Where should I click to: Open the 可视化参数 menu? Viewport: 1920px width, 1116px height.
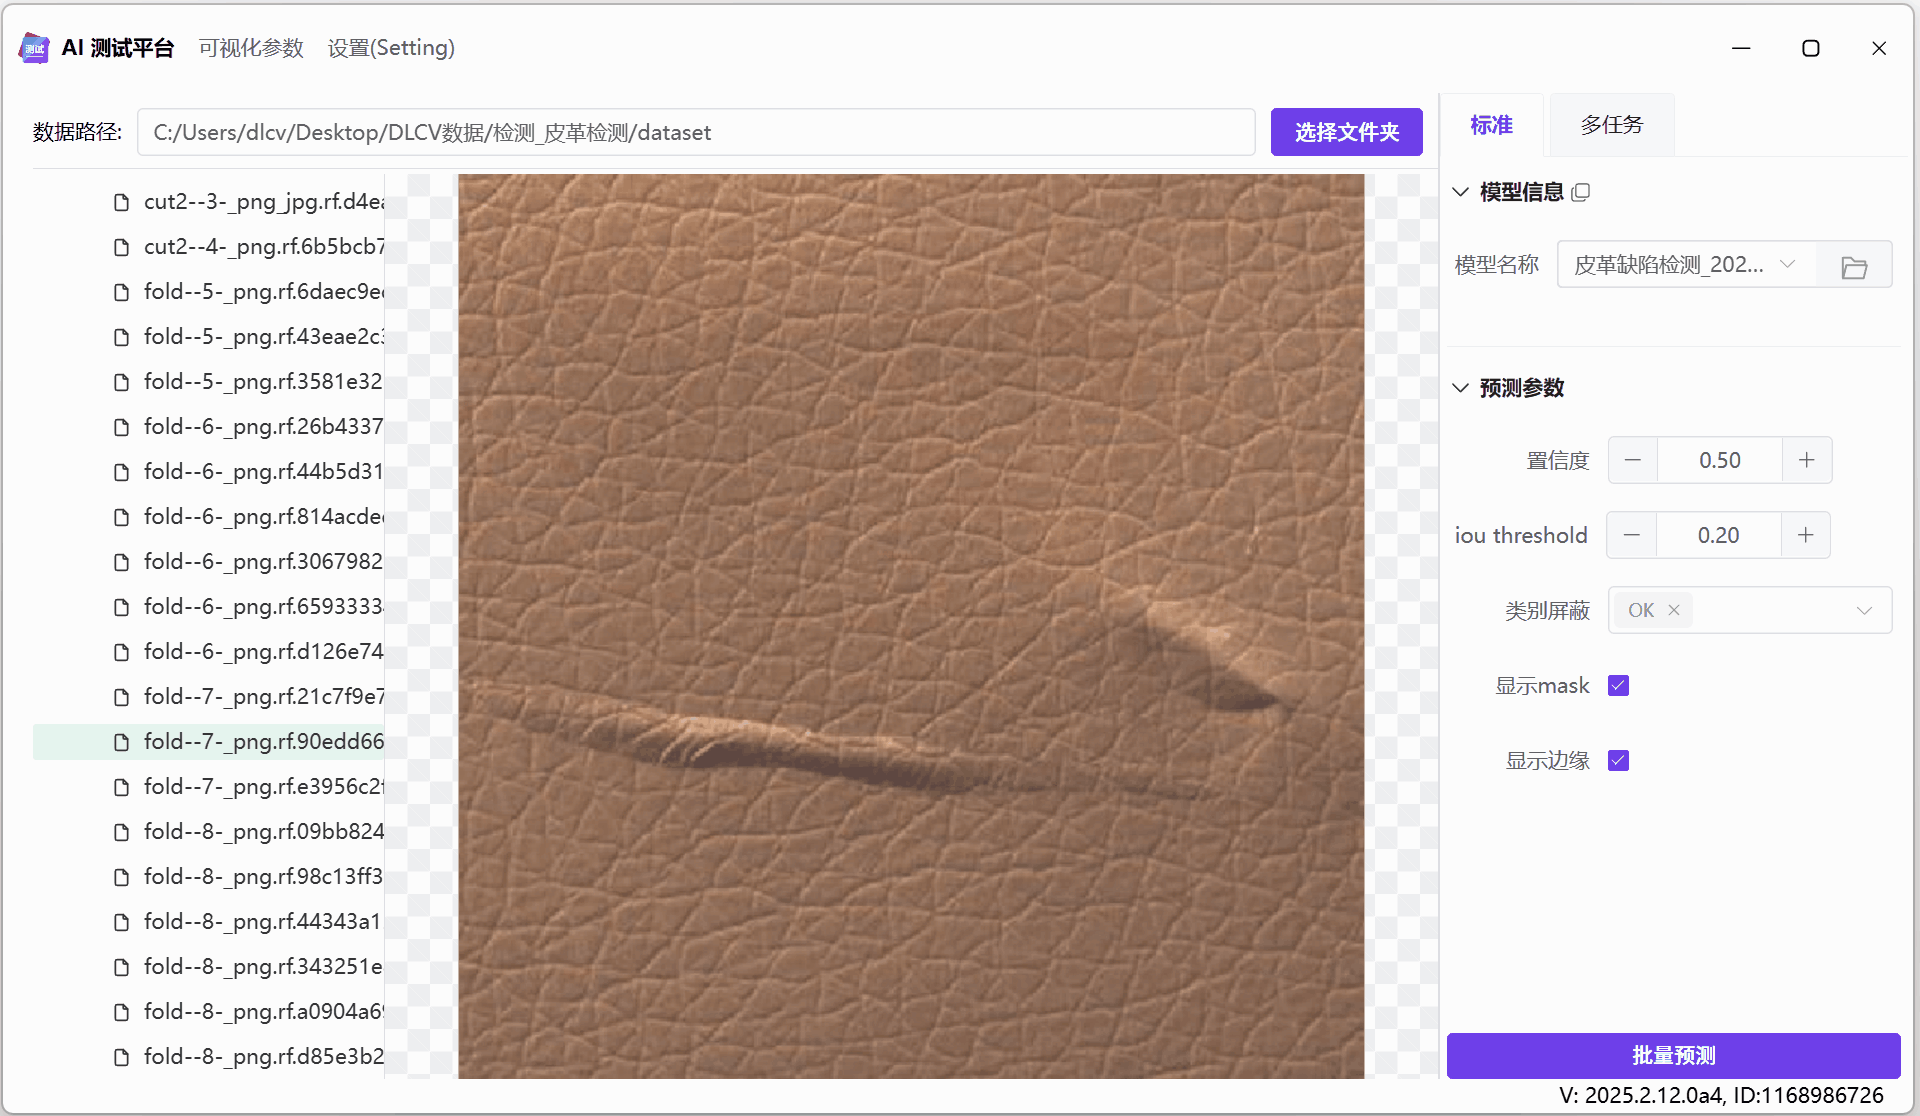(x=251, y=48)
